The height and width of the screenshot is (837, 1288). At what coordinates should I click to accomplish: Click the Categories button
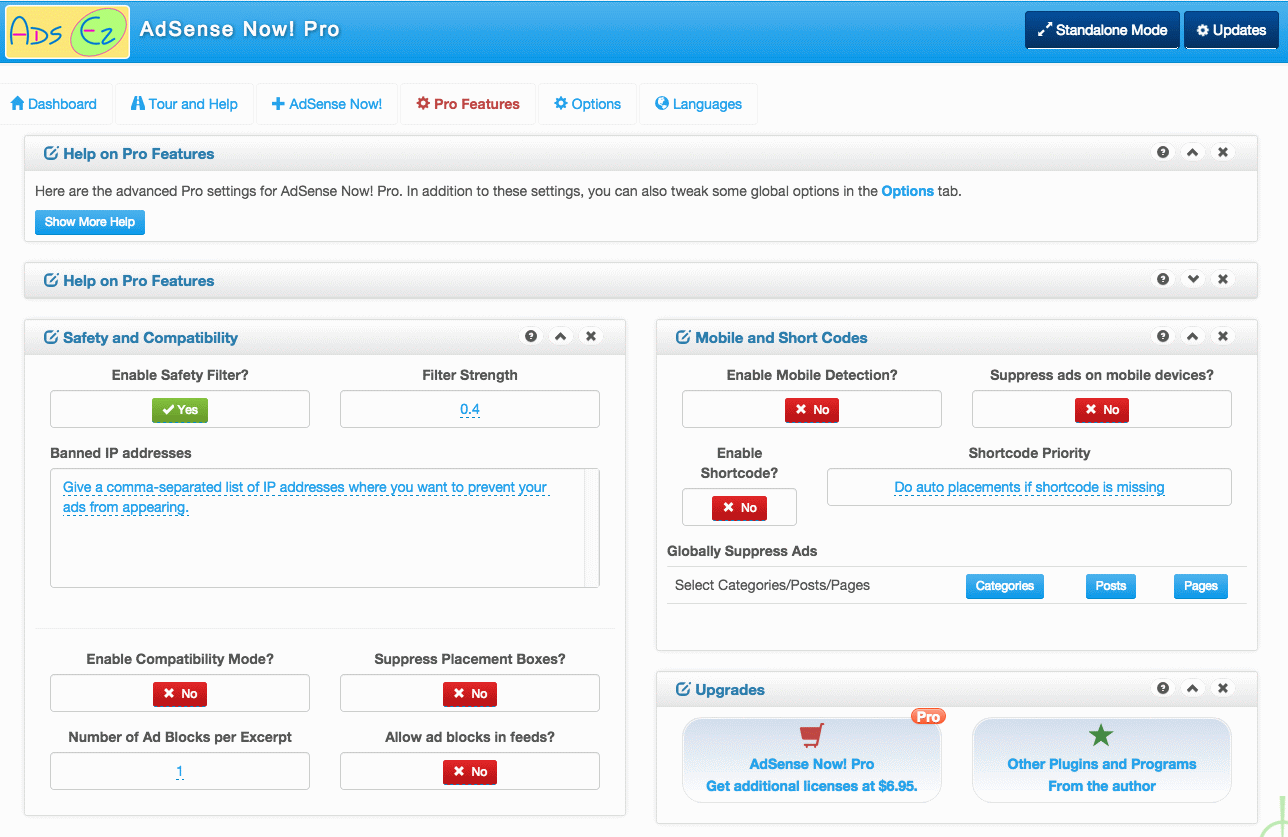click(x=1005, y=586)
